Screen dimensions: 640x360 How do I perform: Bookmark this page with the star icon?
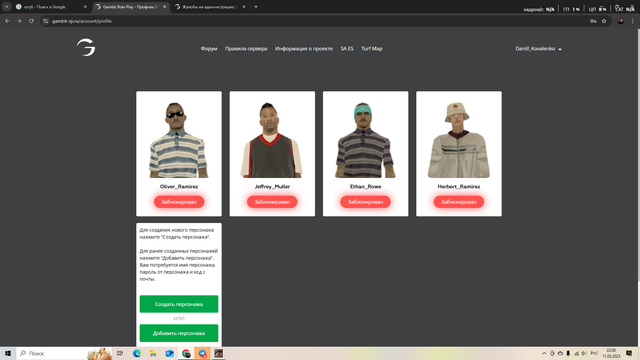[604, 21]
